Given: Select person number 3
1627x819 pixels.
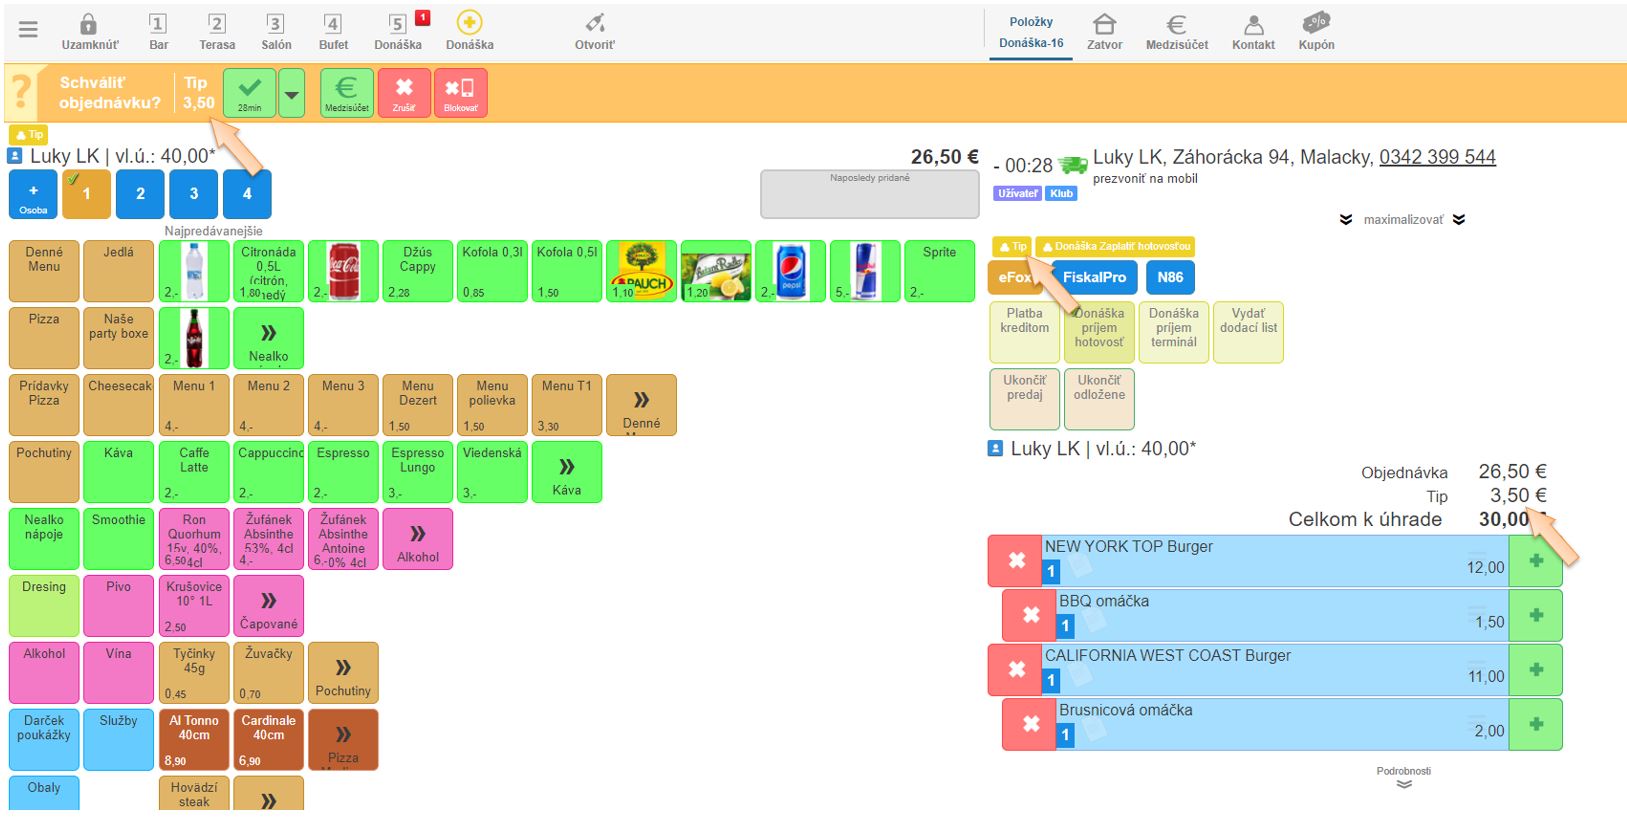Looking at the screenshot, I should point(194,194).
